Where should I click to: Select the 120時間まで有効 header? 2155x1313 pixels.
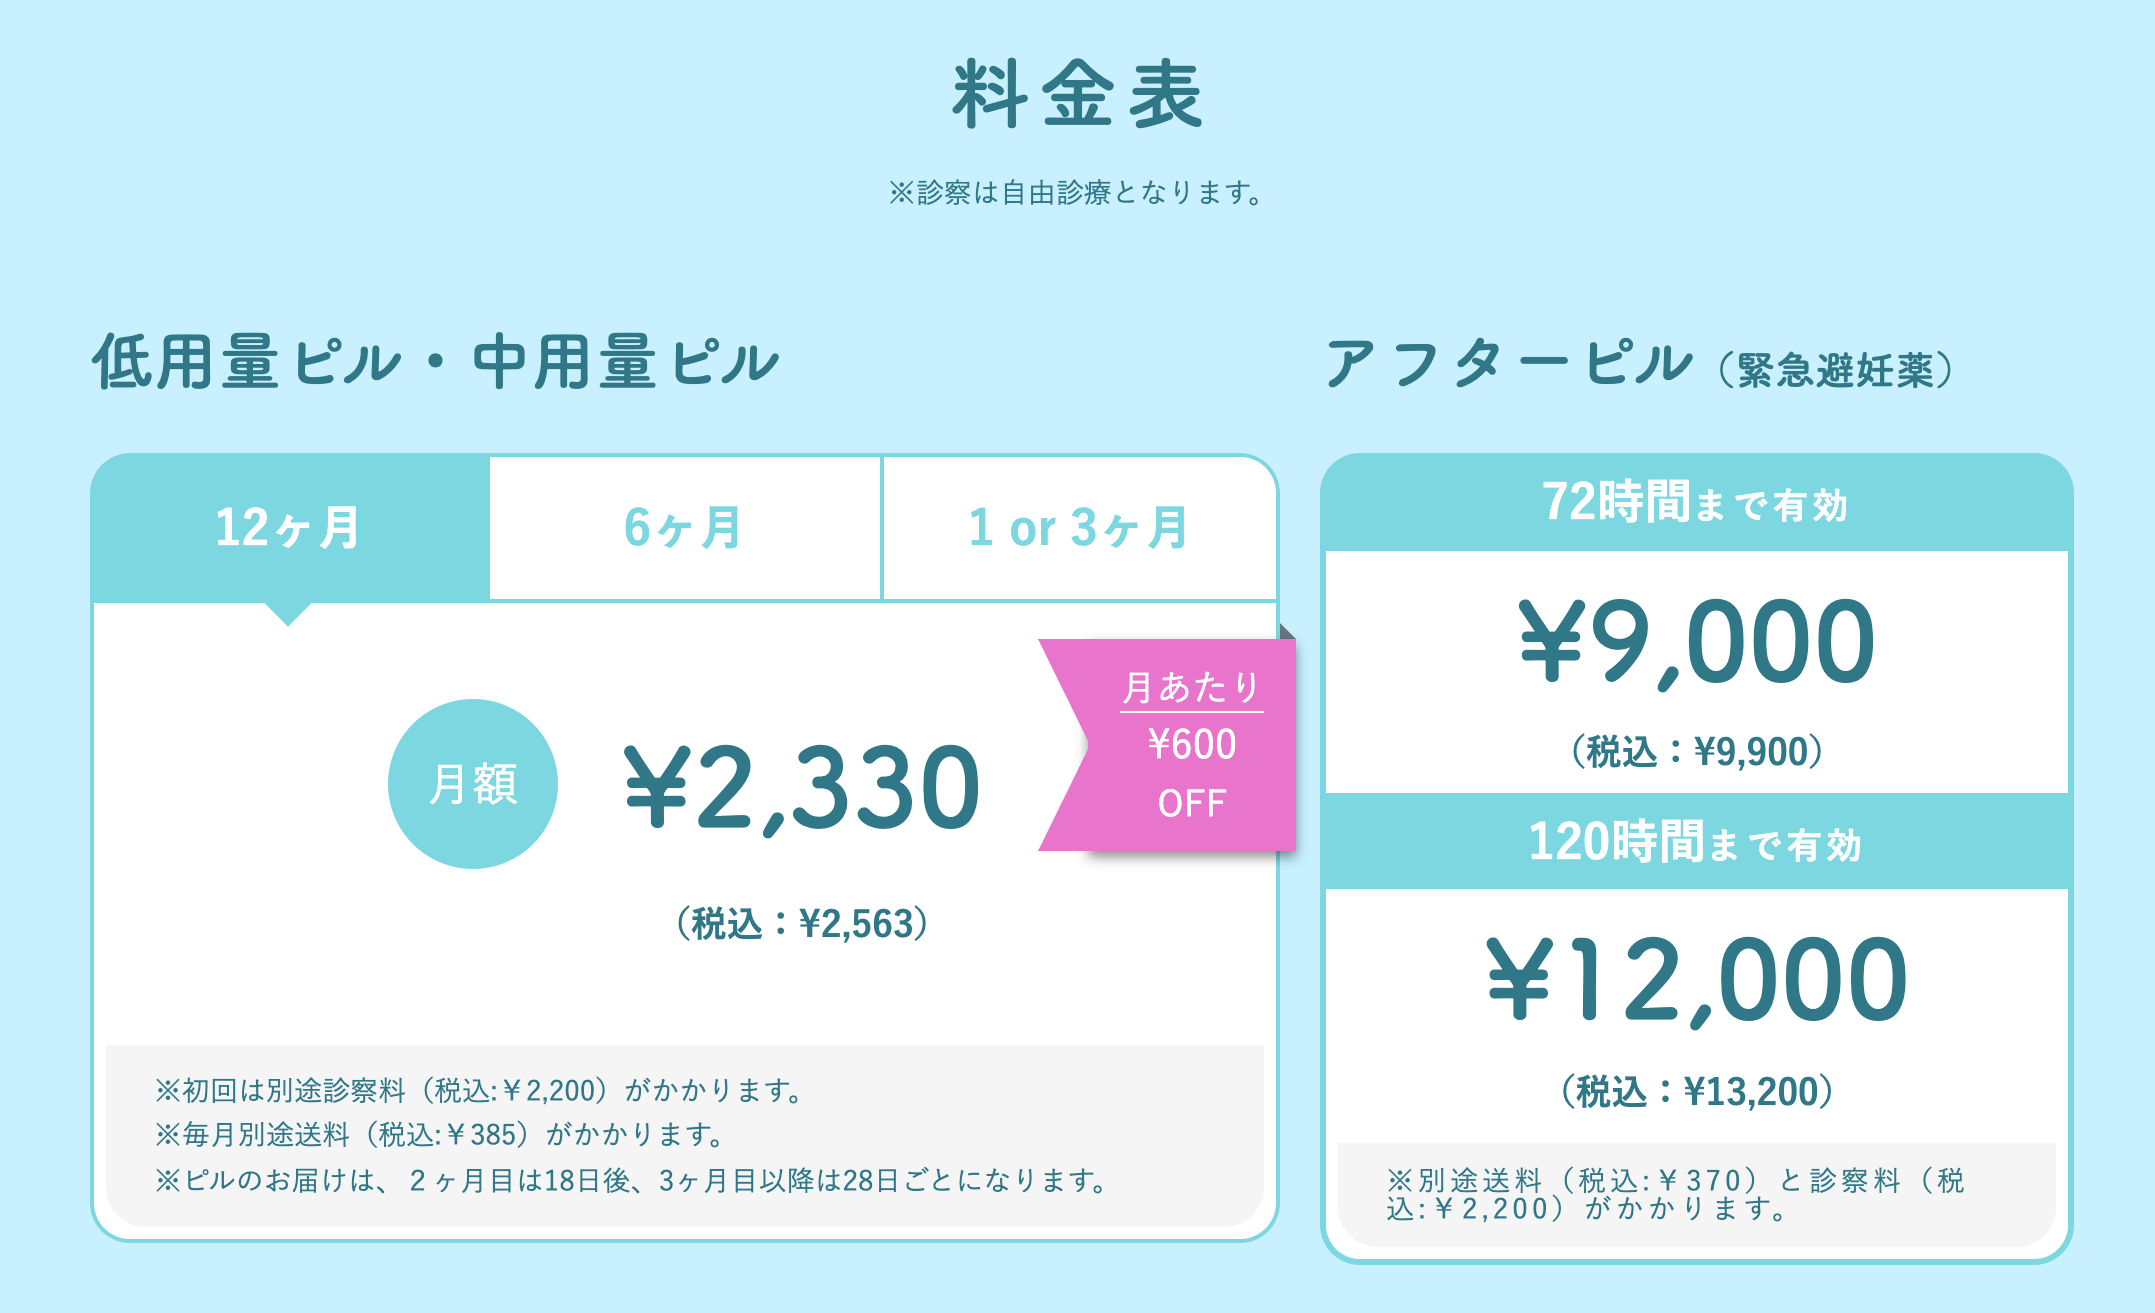pos(1696,842)
